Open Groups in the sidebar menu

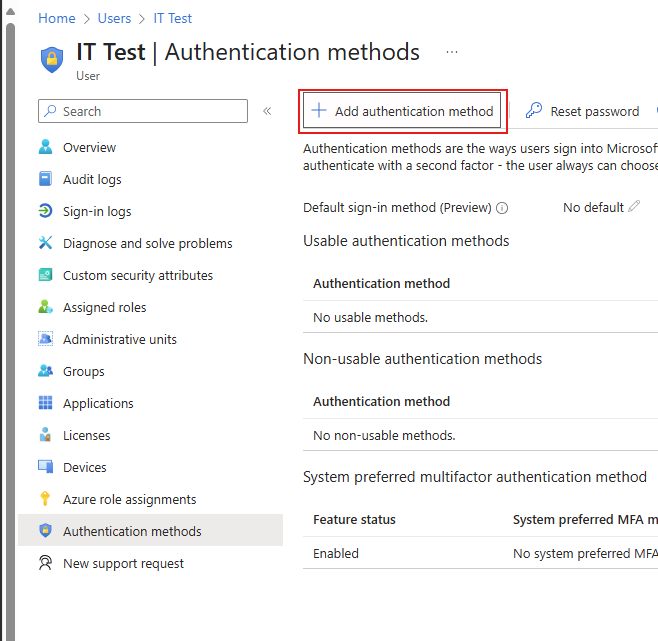83,372
